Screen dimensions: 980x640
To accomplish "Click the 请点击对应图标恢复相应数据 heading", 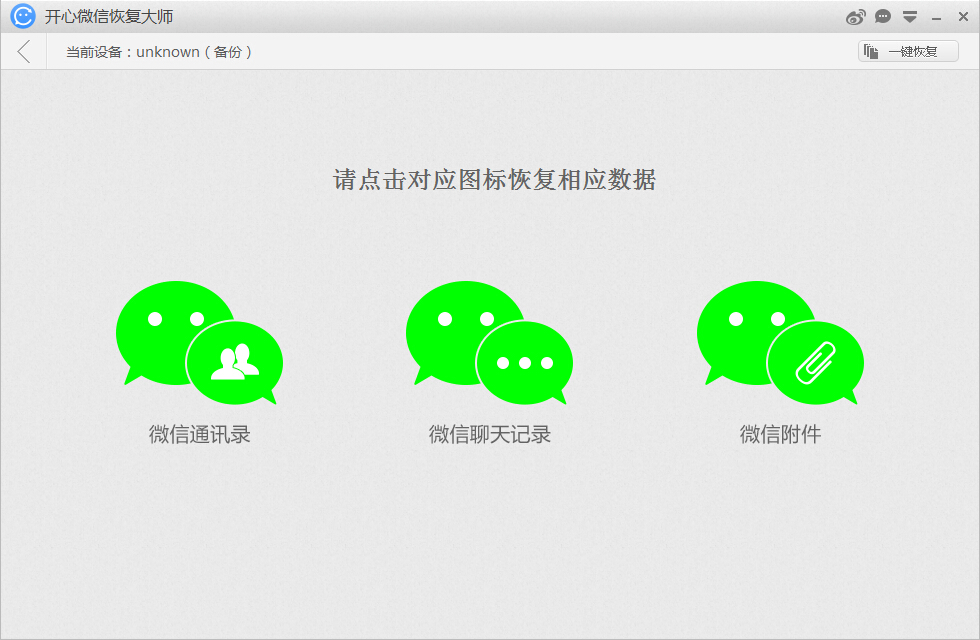I will point(494,180).
